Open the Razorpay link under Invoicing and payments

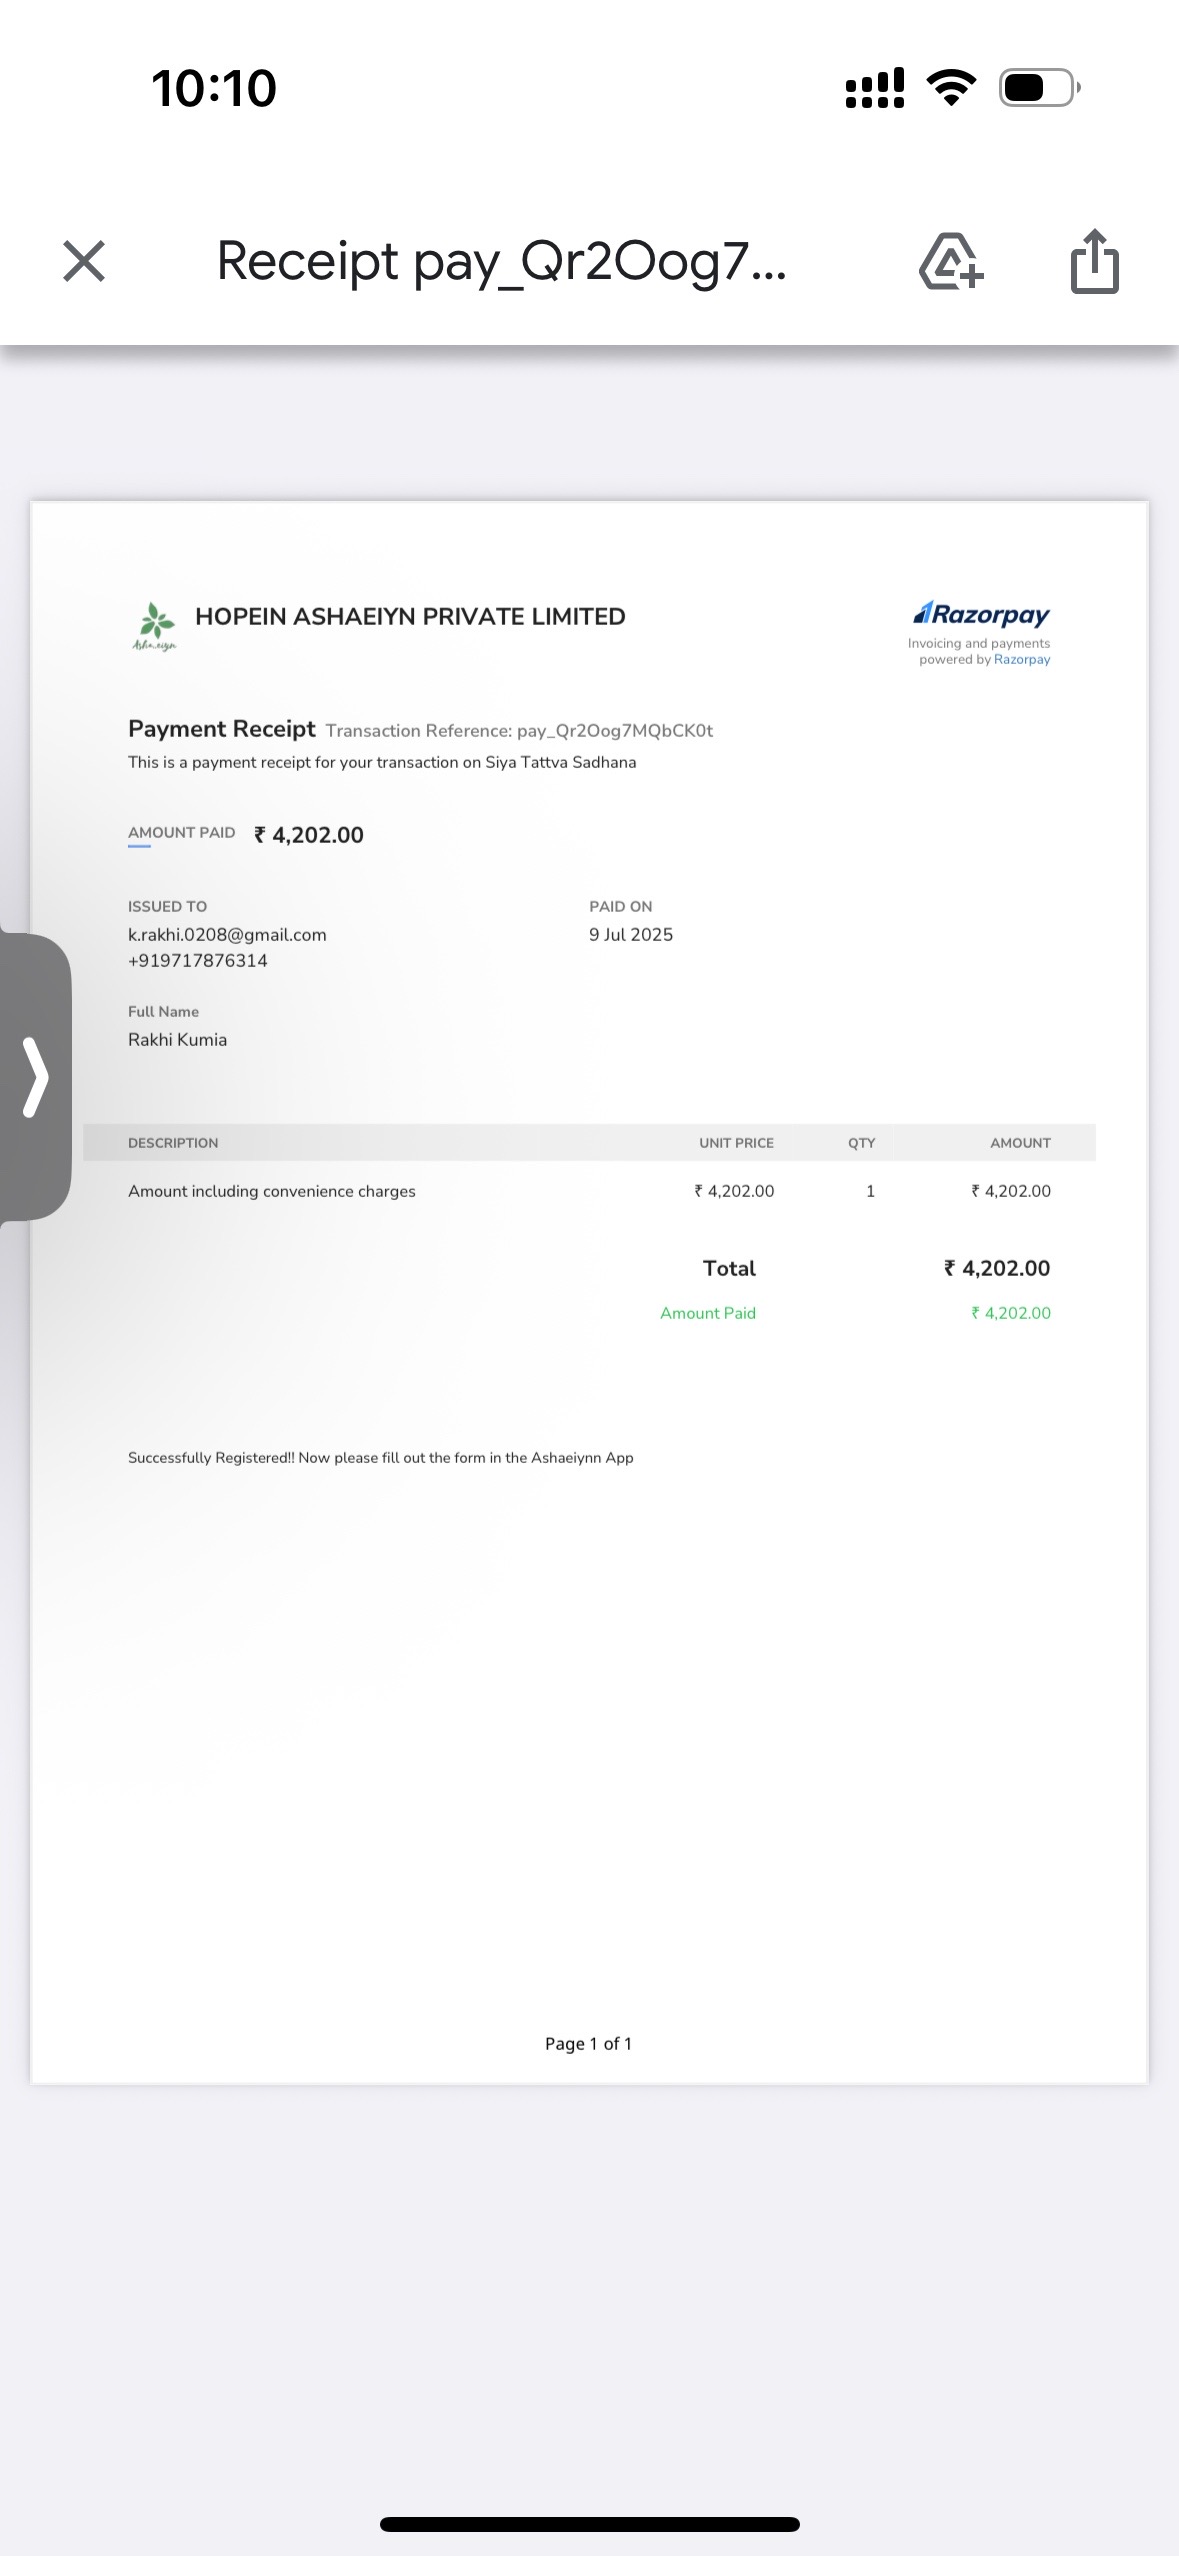[1022, 660]
